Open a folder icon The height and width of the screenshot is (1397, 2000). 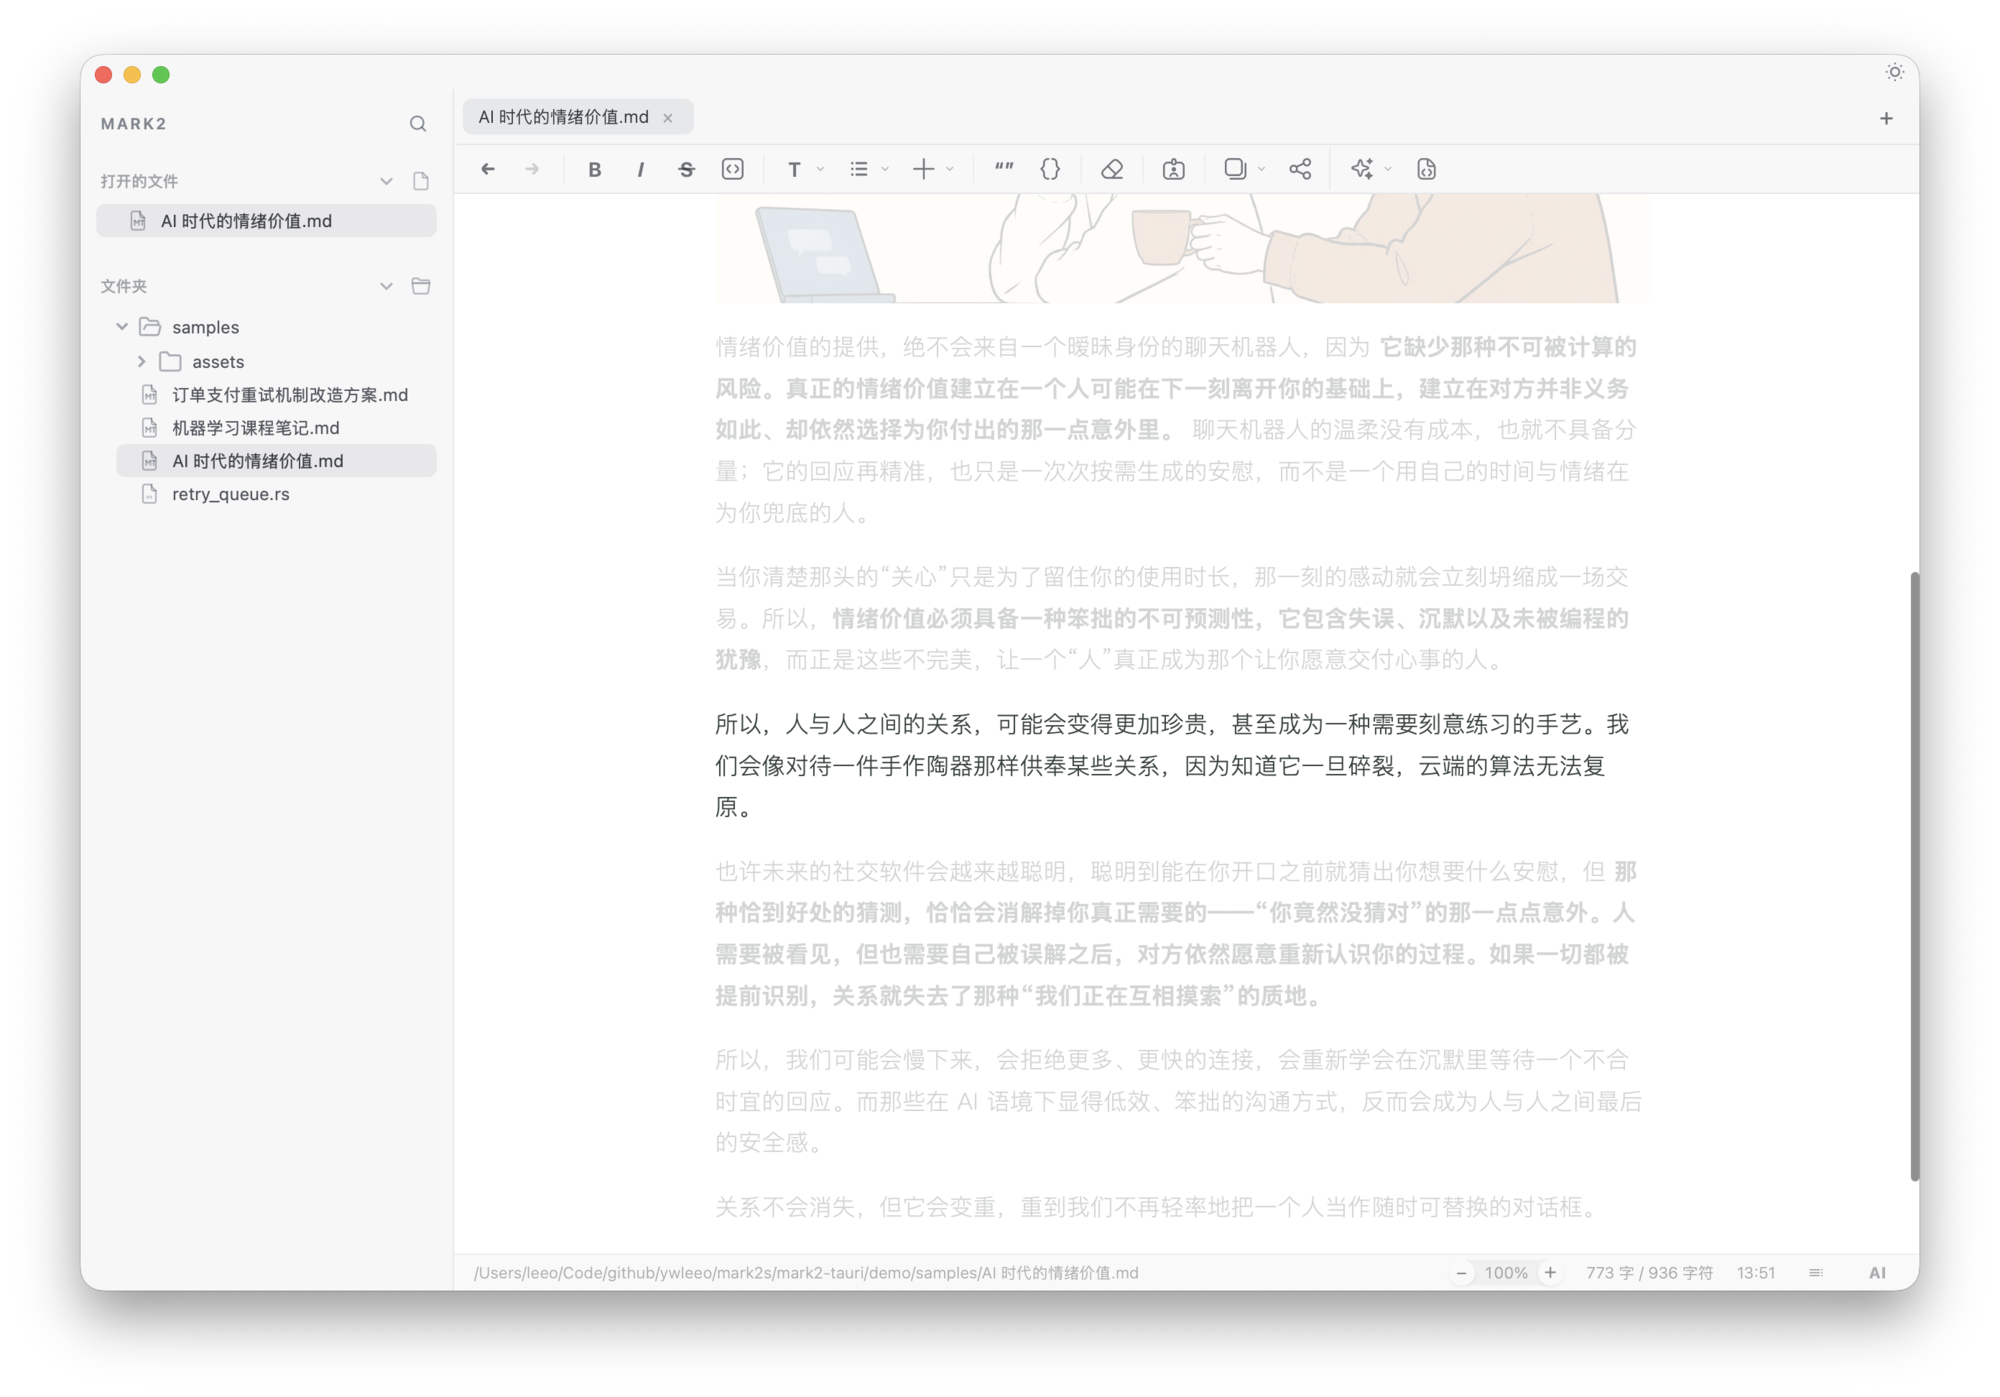[x=421, y=286]
